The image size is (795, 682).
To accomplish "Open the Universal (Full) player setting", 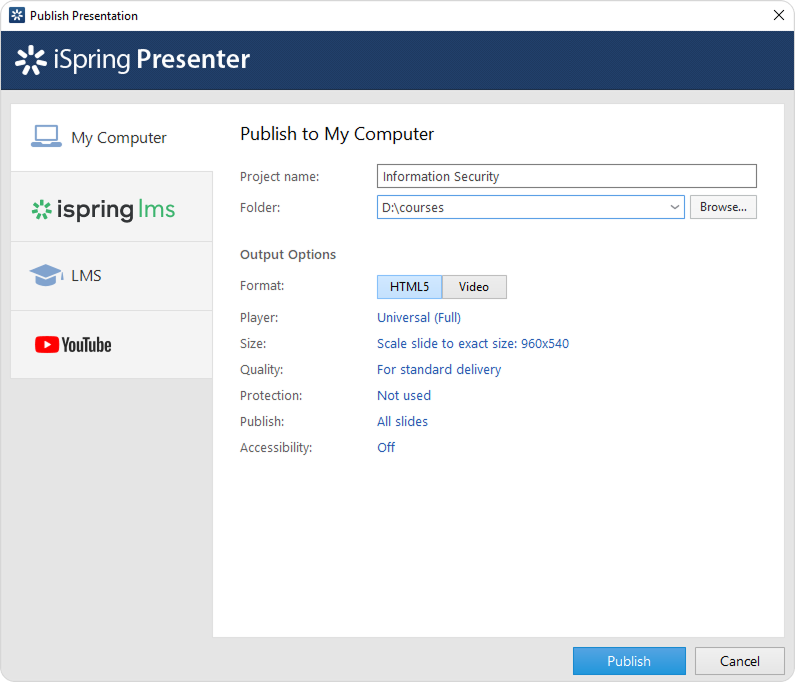I will pos(418,318).
